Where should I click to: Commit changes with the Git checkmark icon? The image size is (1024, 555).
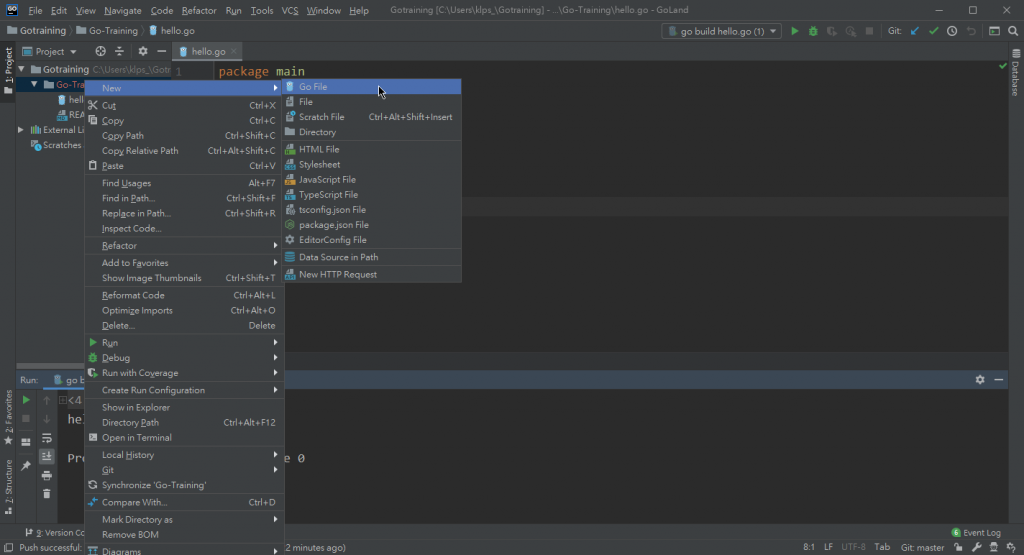coord(933,31)
